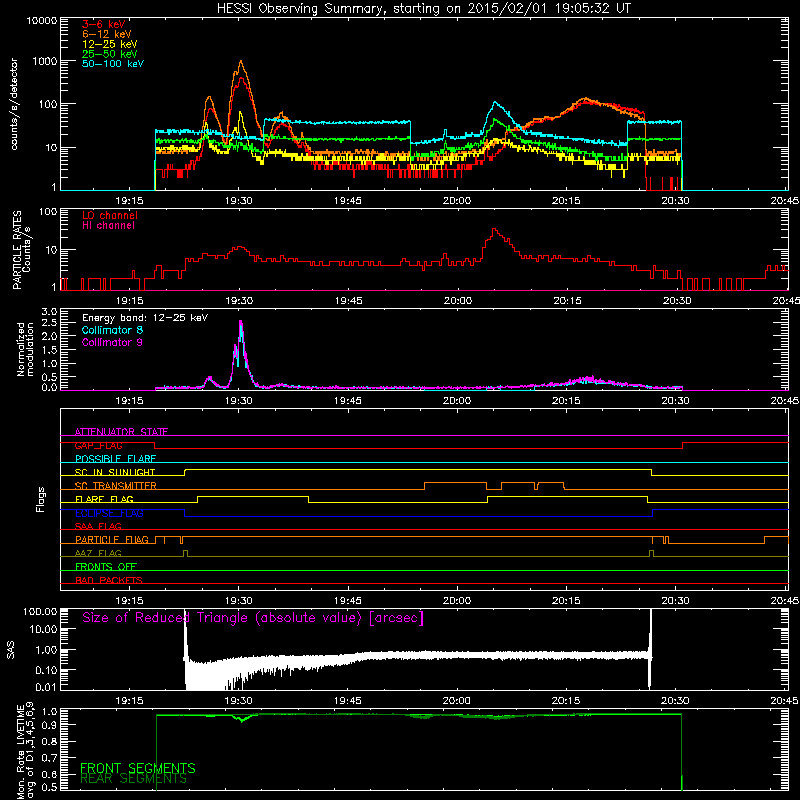Click the 100.00 tick in SAS panel

[40, 612]
